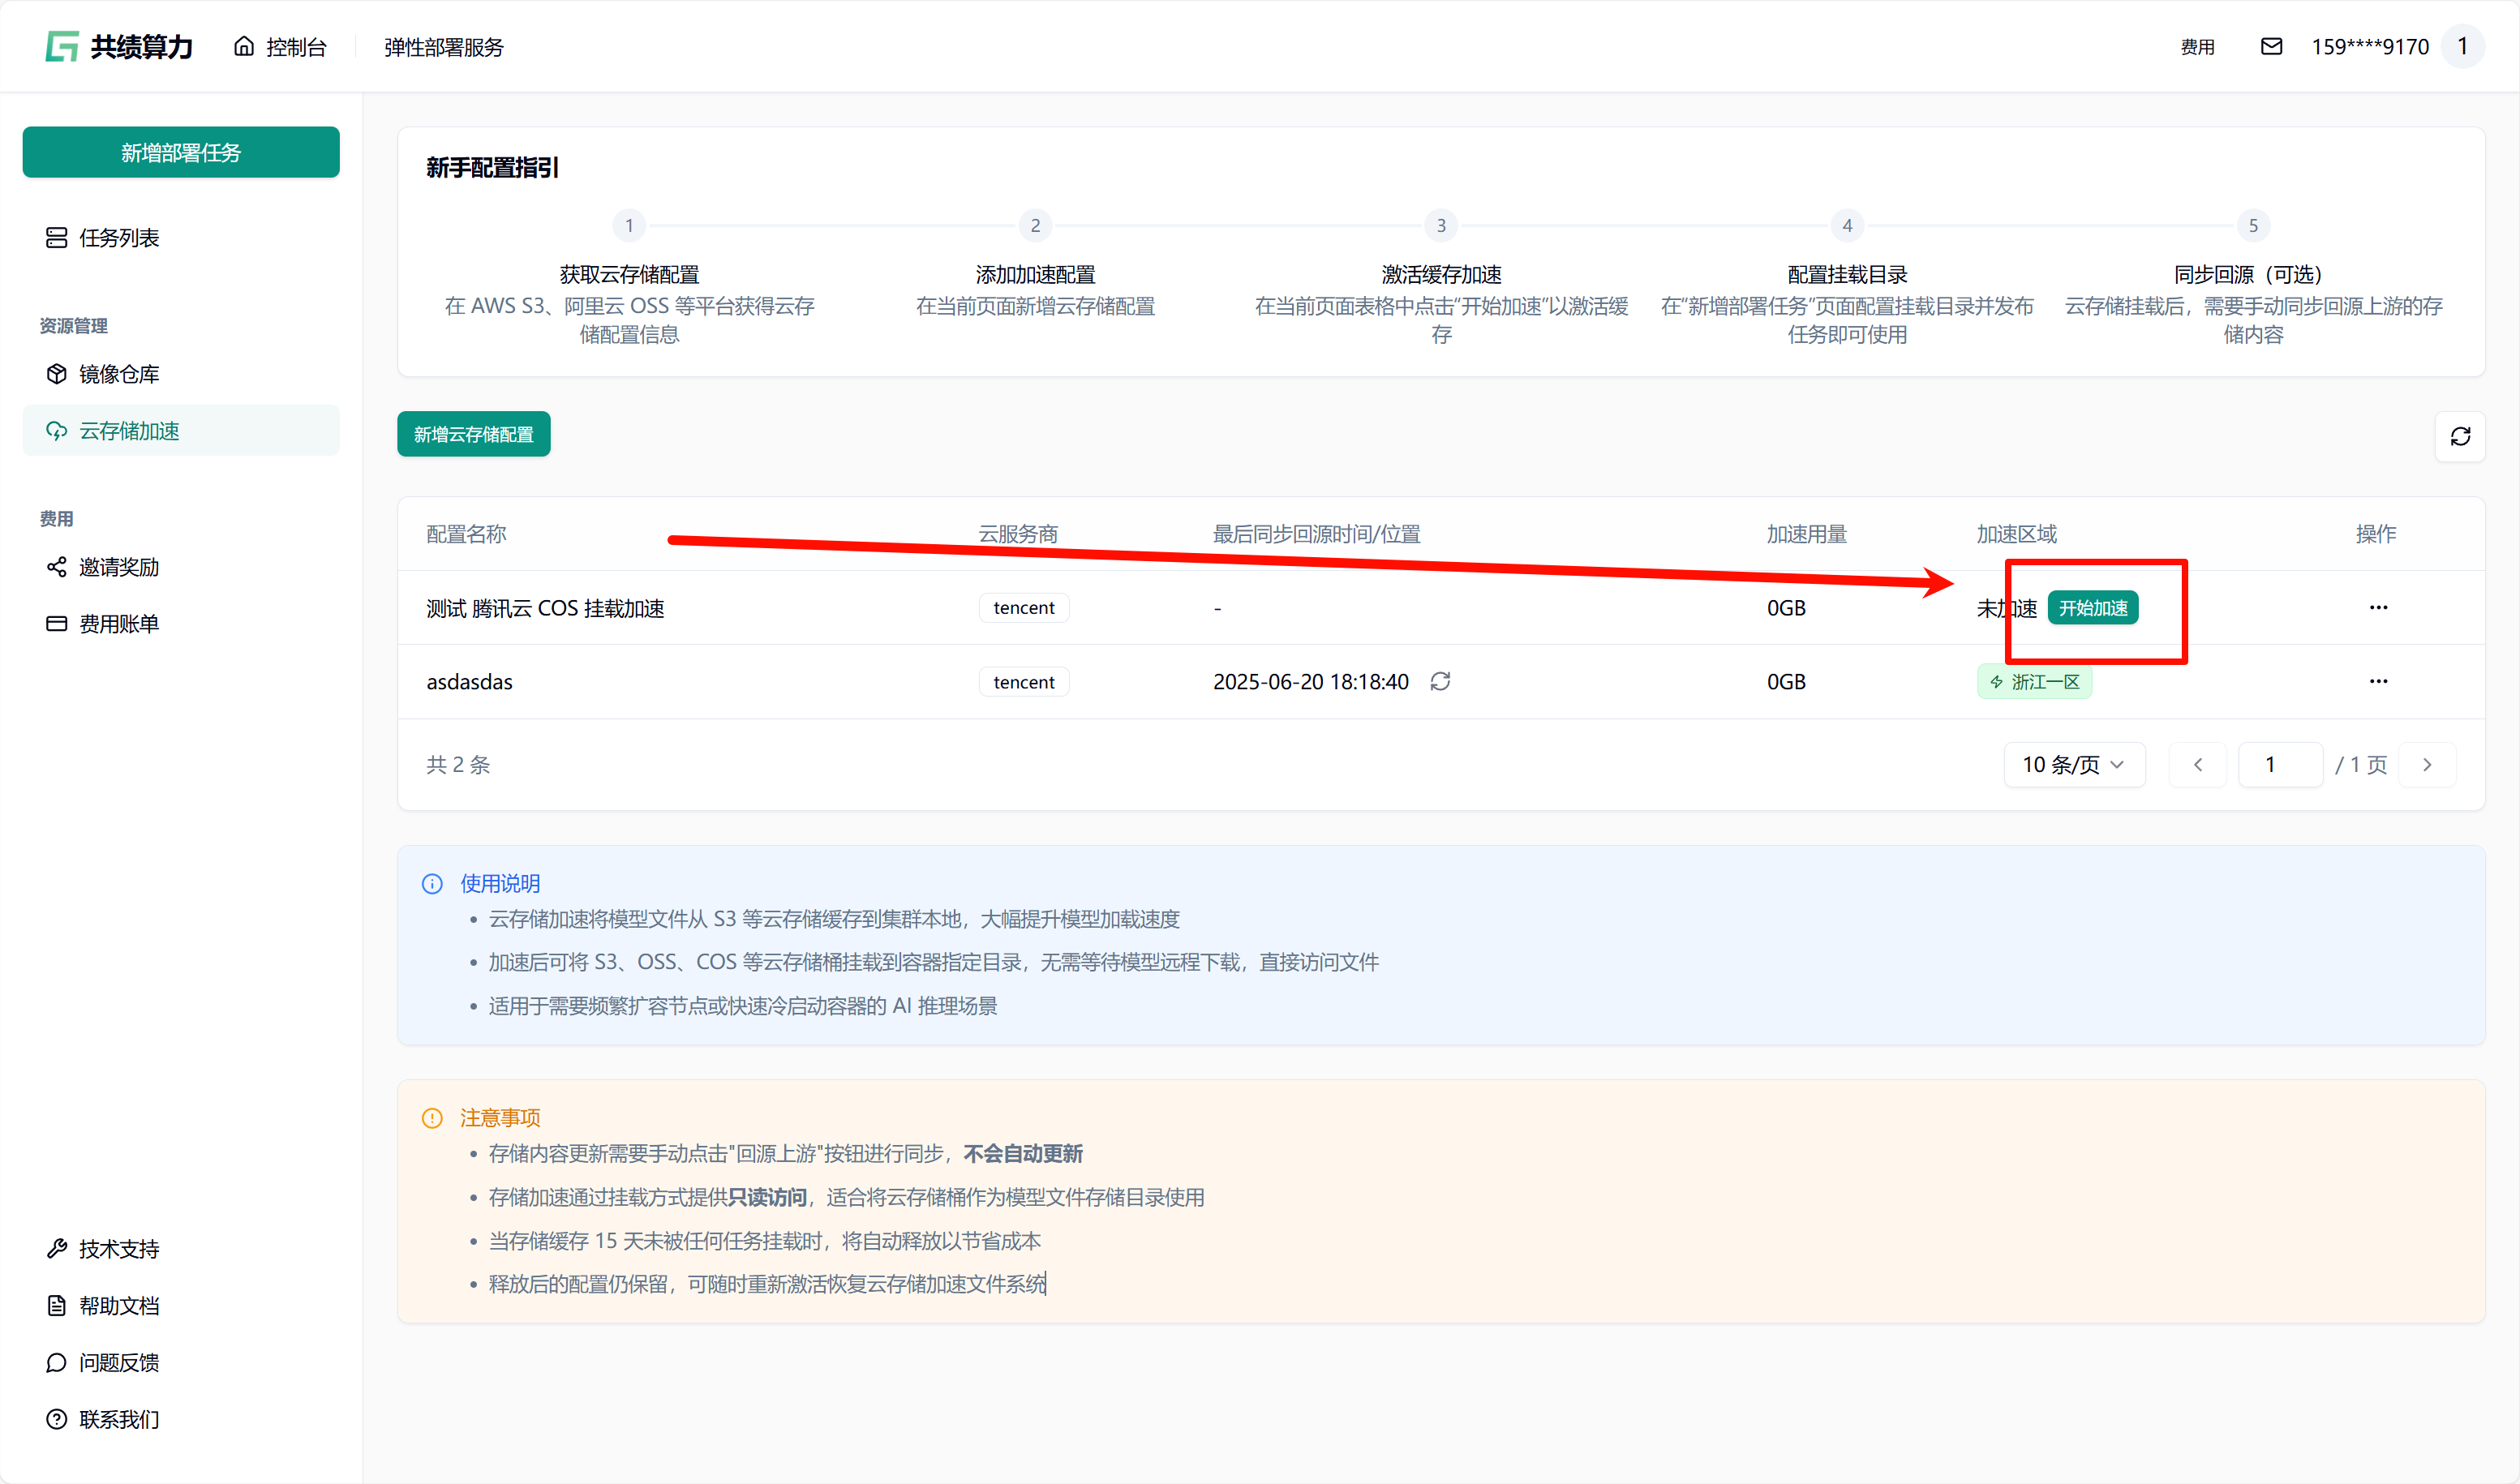This screenshot has width=2520, height=1484.
Task: Open the user avatar menu in header
Action: pos(2462,47)
